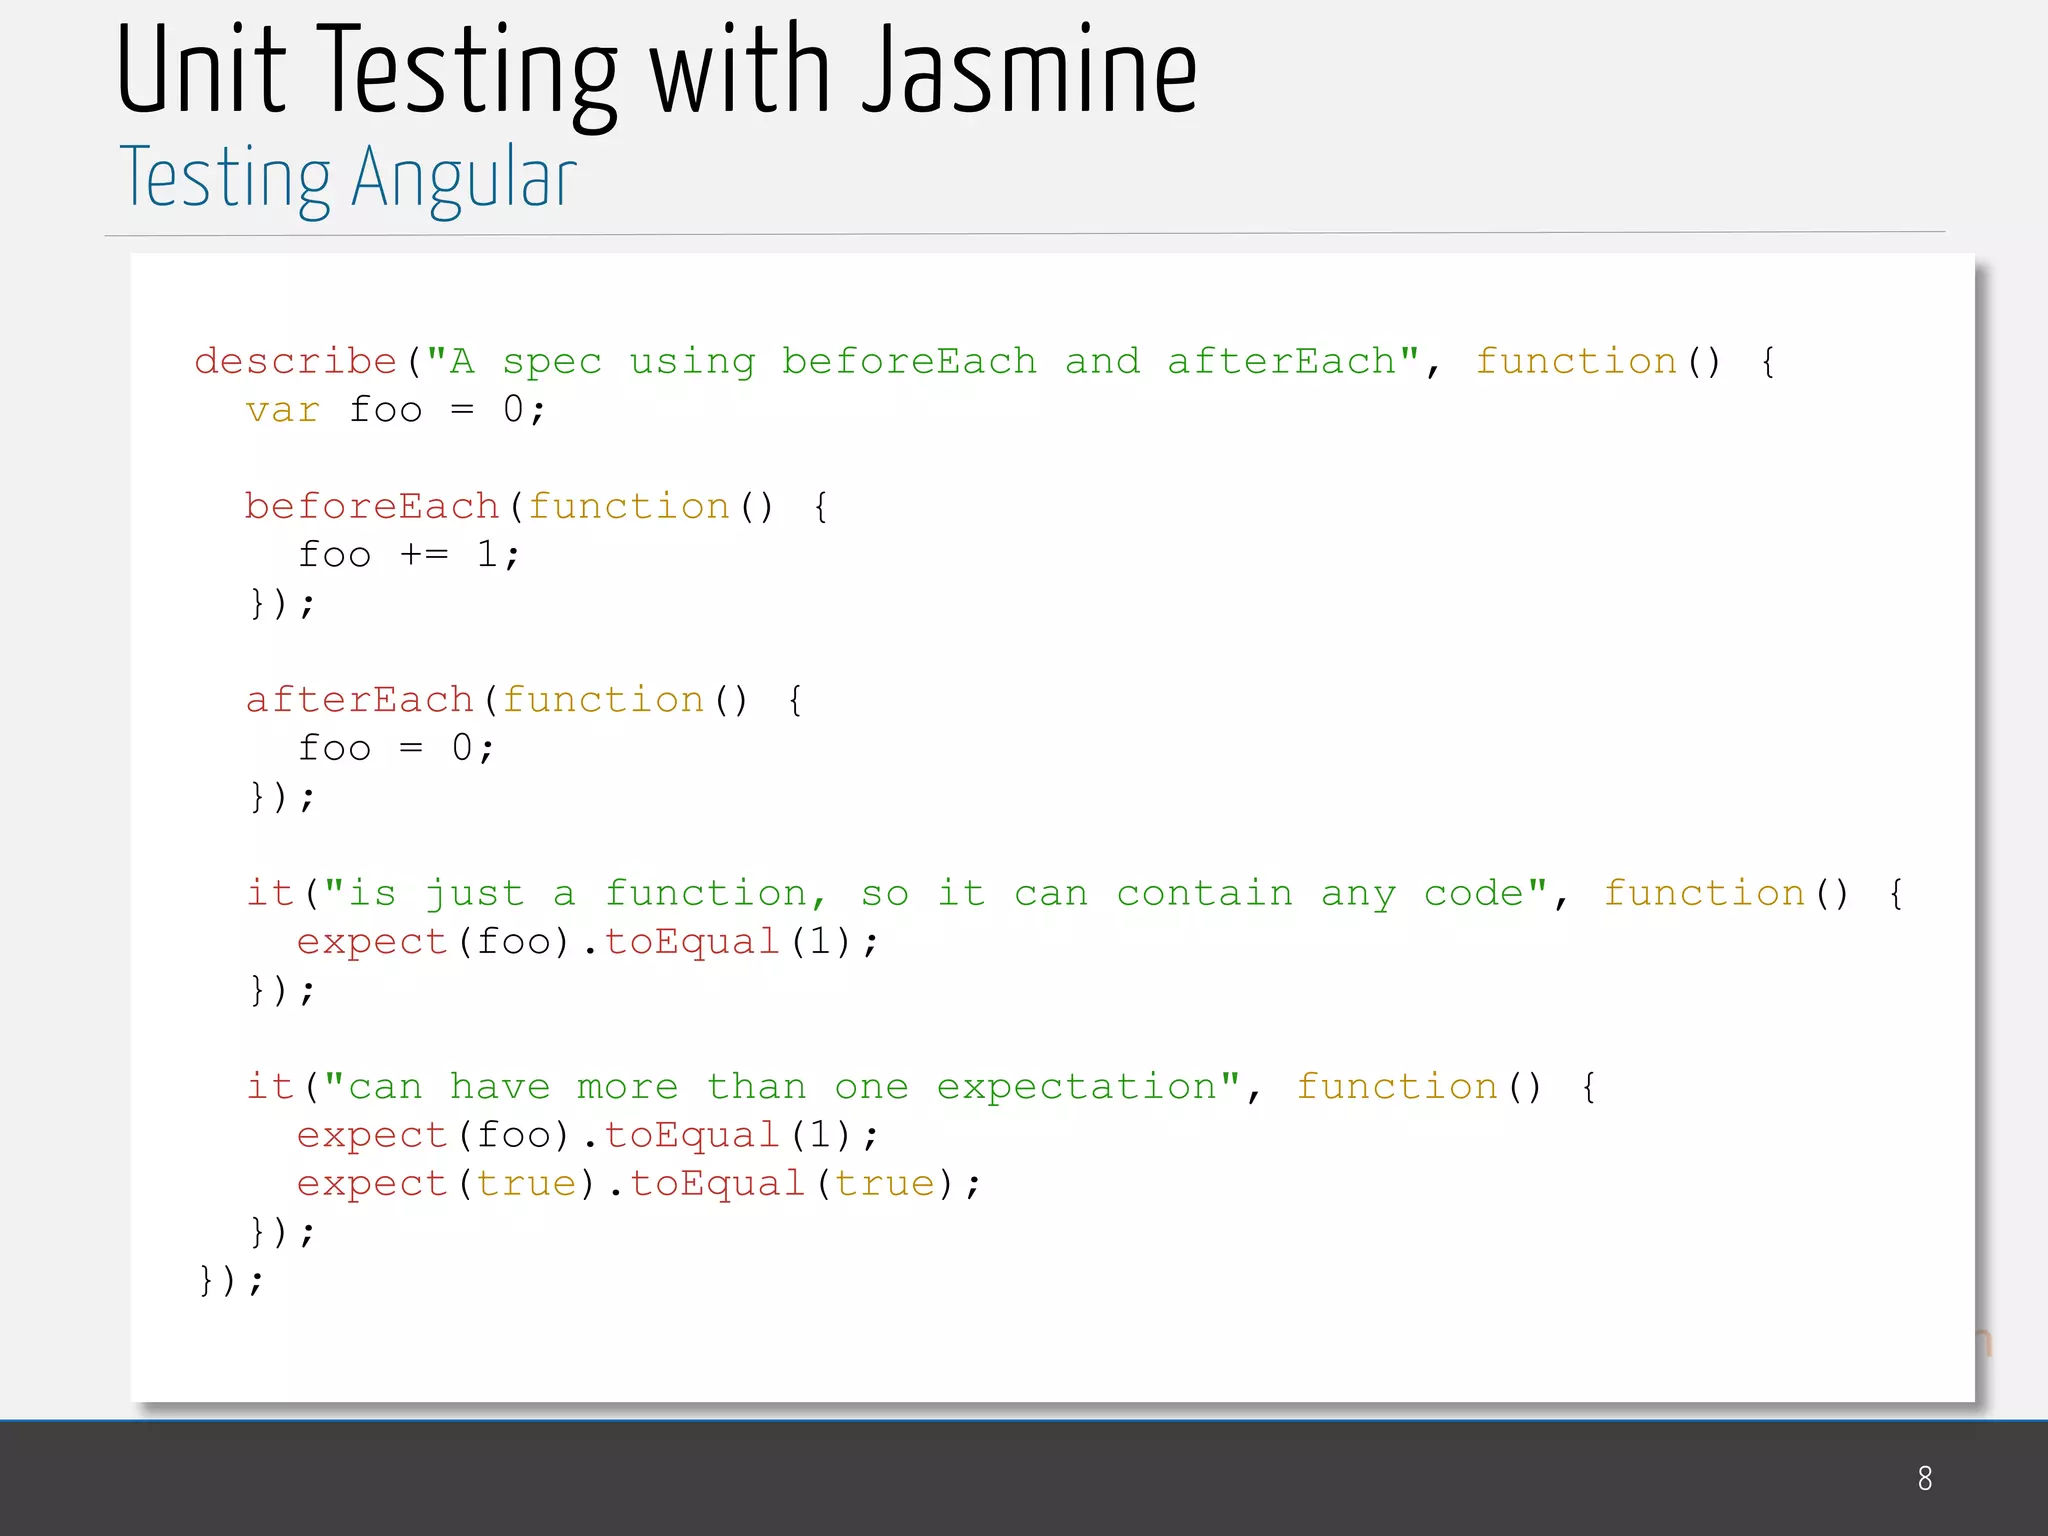Click the dark footer bar
2048x1536 pixels.
1000,1478
